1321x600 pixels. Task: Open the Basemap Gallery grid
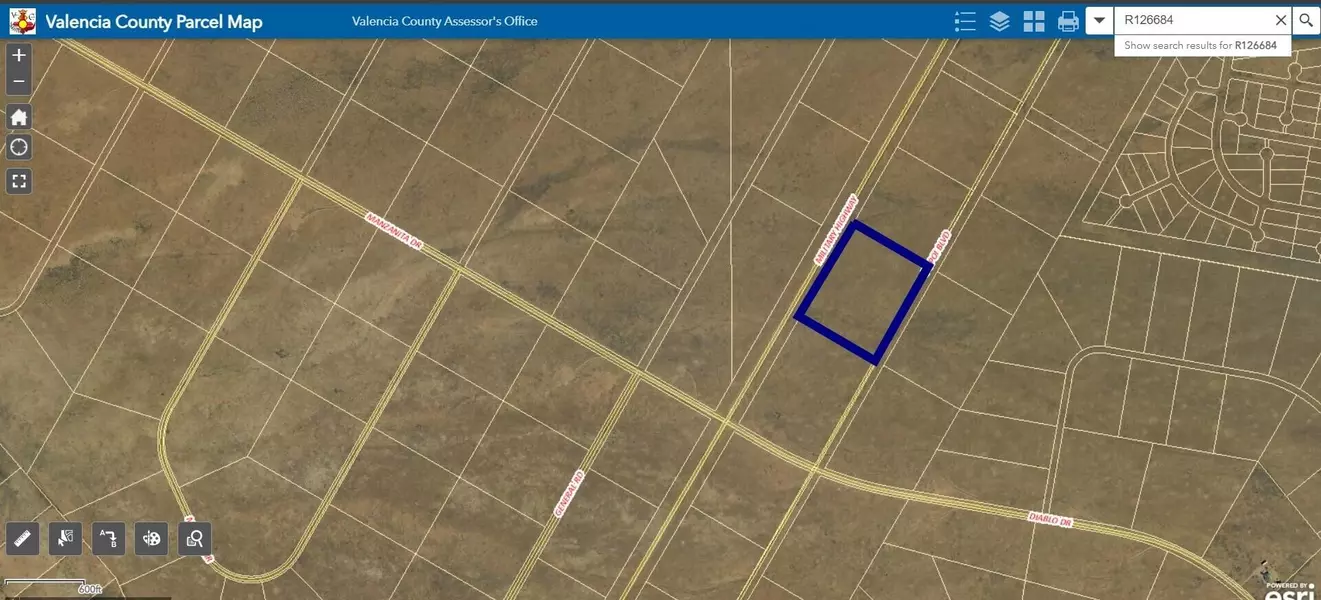pyautogui.click(x=1034, y=21)
